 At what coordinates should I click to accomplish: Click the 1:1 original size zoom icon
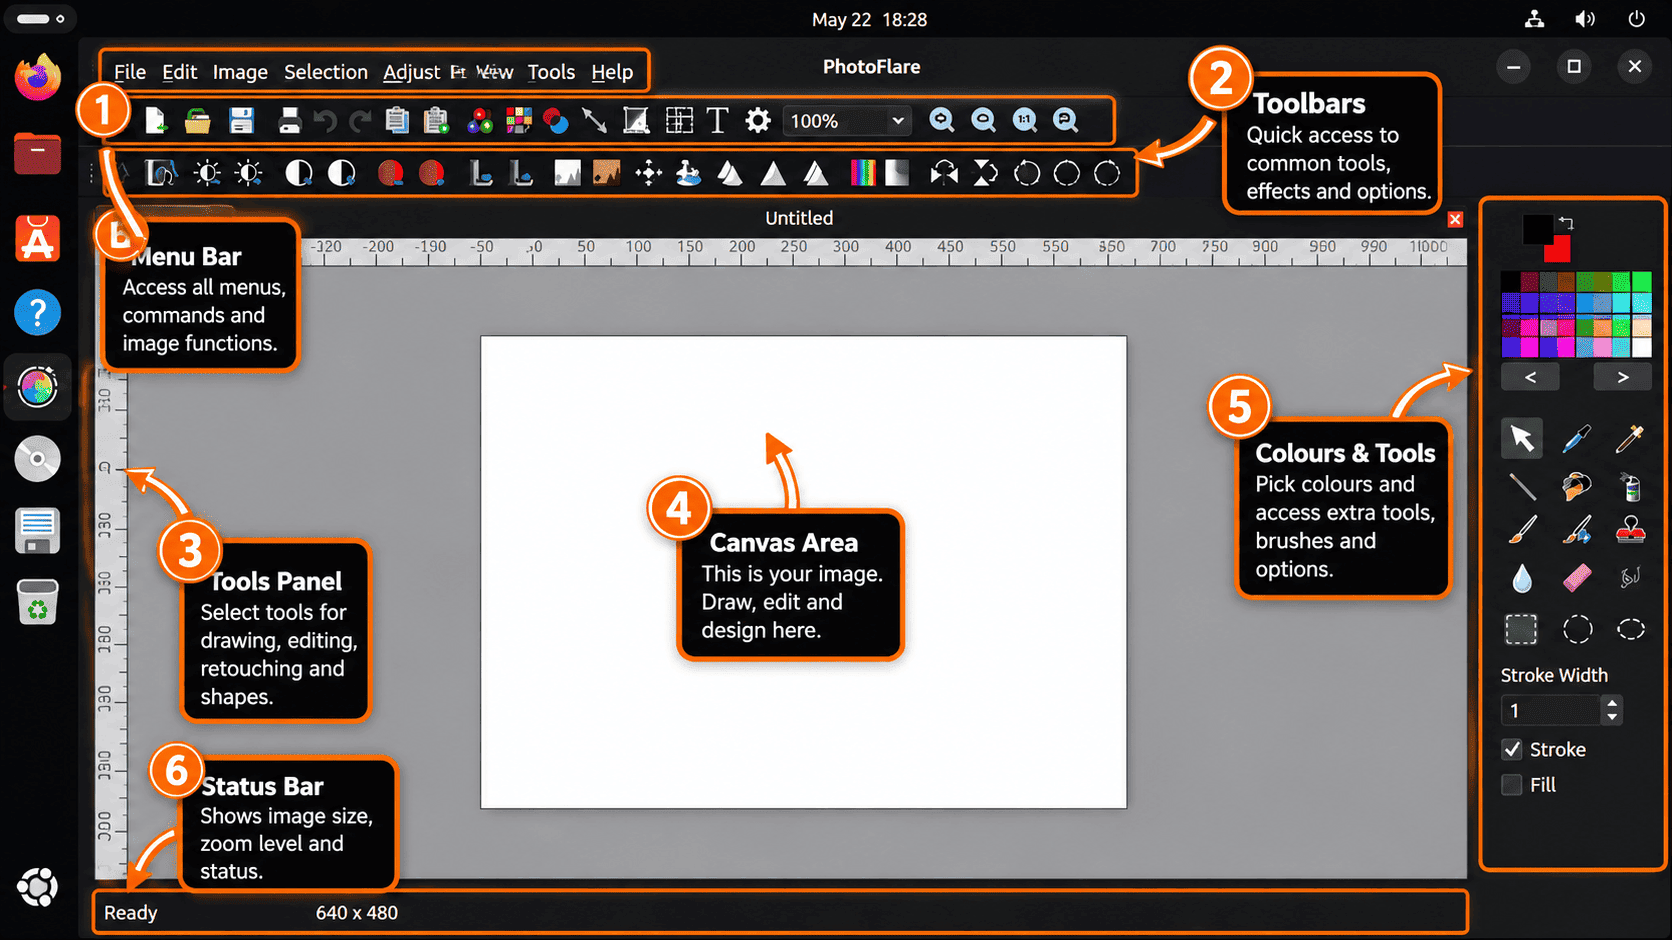[1024, 120]
